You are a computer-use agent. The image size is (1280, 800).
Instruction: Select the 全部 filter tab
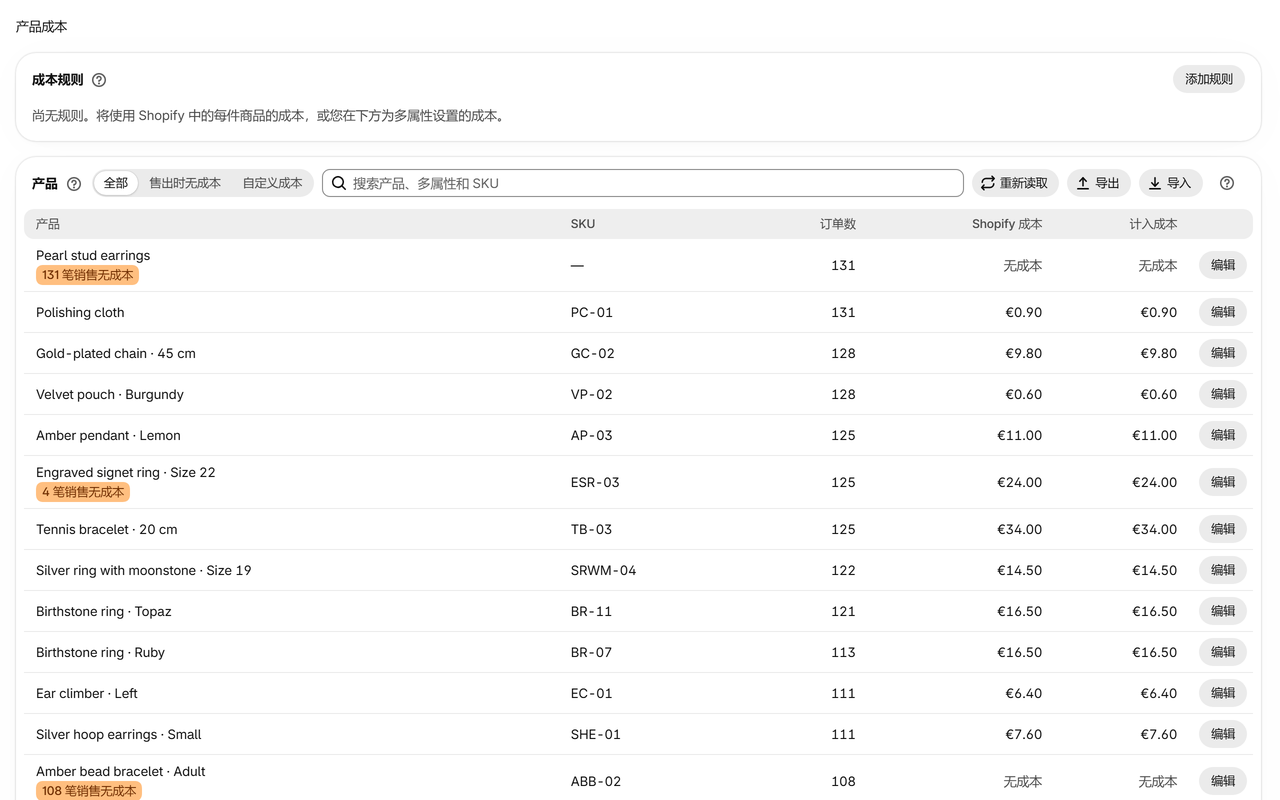(x=116, y=183)
